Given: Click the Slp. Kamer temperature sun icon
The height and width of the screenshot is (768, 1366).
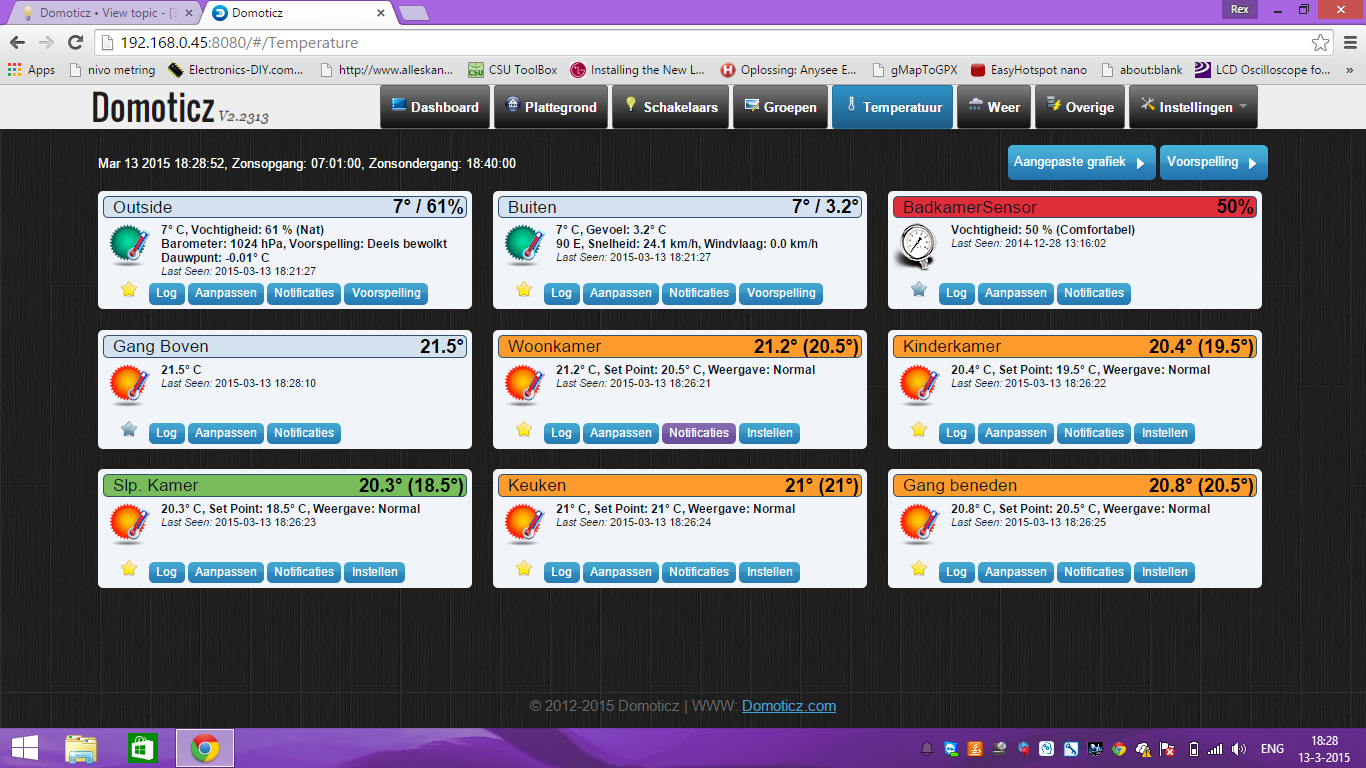Looking at the screenshot, I should tap(129, 524).
